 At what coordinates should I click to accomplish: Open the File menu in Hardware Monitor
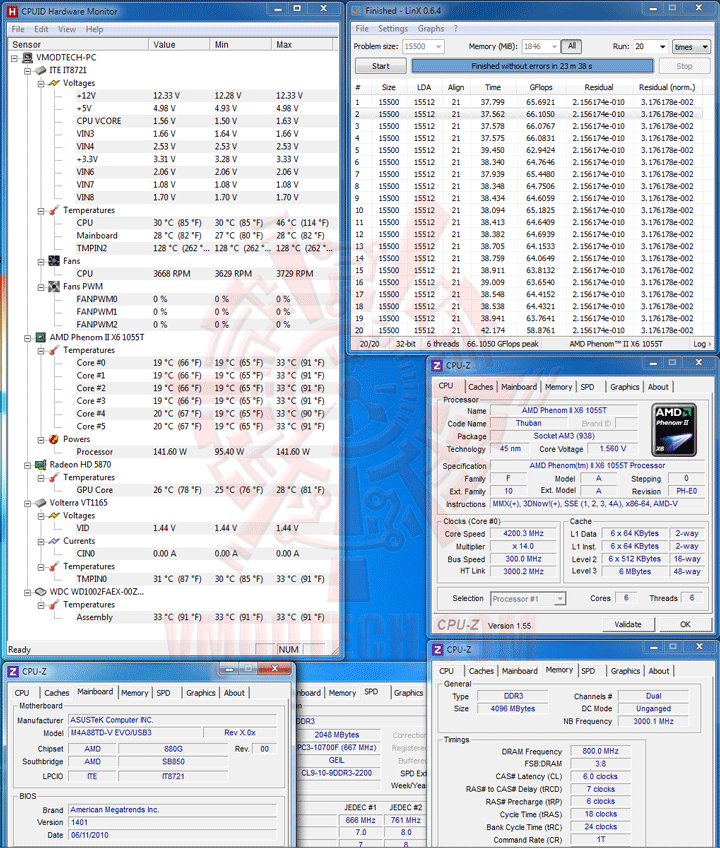18,29
